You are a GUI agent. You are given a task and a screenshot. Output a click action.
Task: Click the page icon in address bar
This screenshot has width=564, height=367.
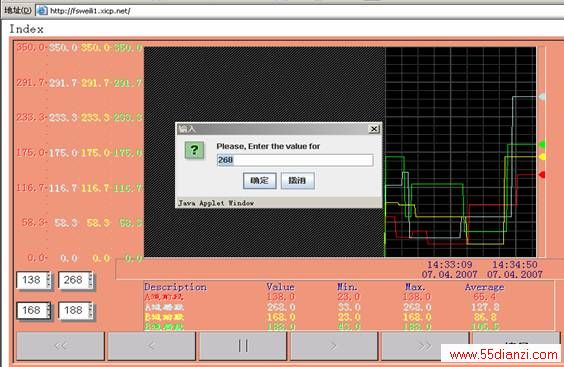pos(42,11)
